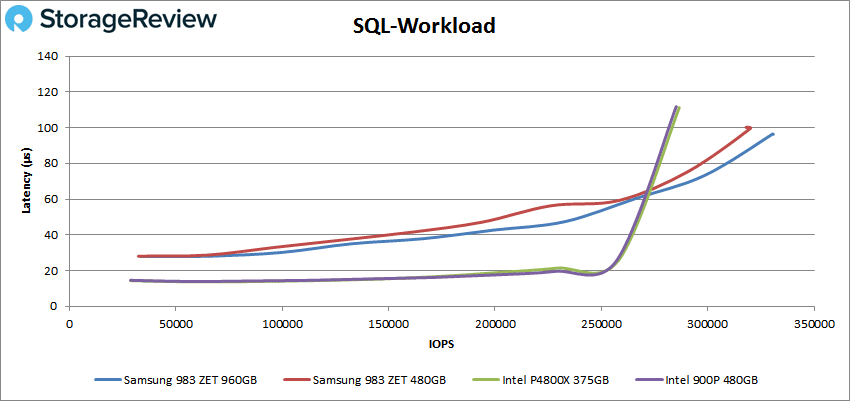The image size is (850, 401).
Task: Click the 100000 IOPS axis value
Action: tap(282, 323)
